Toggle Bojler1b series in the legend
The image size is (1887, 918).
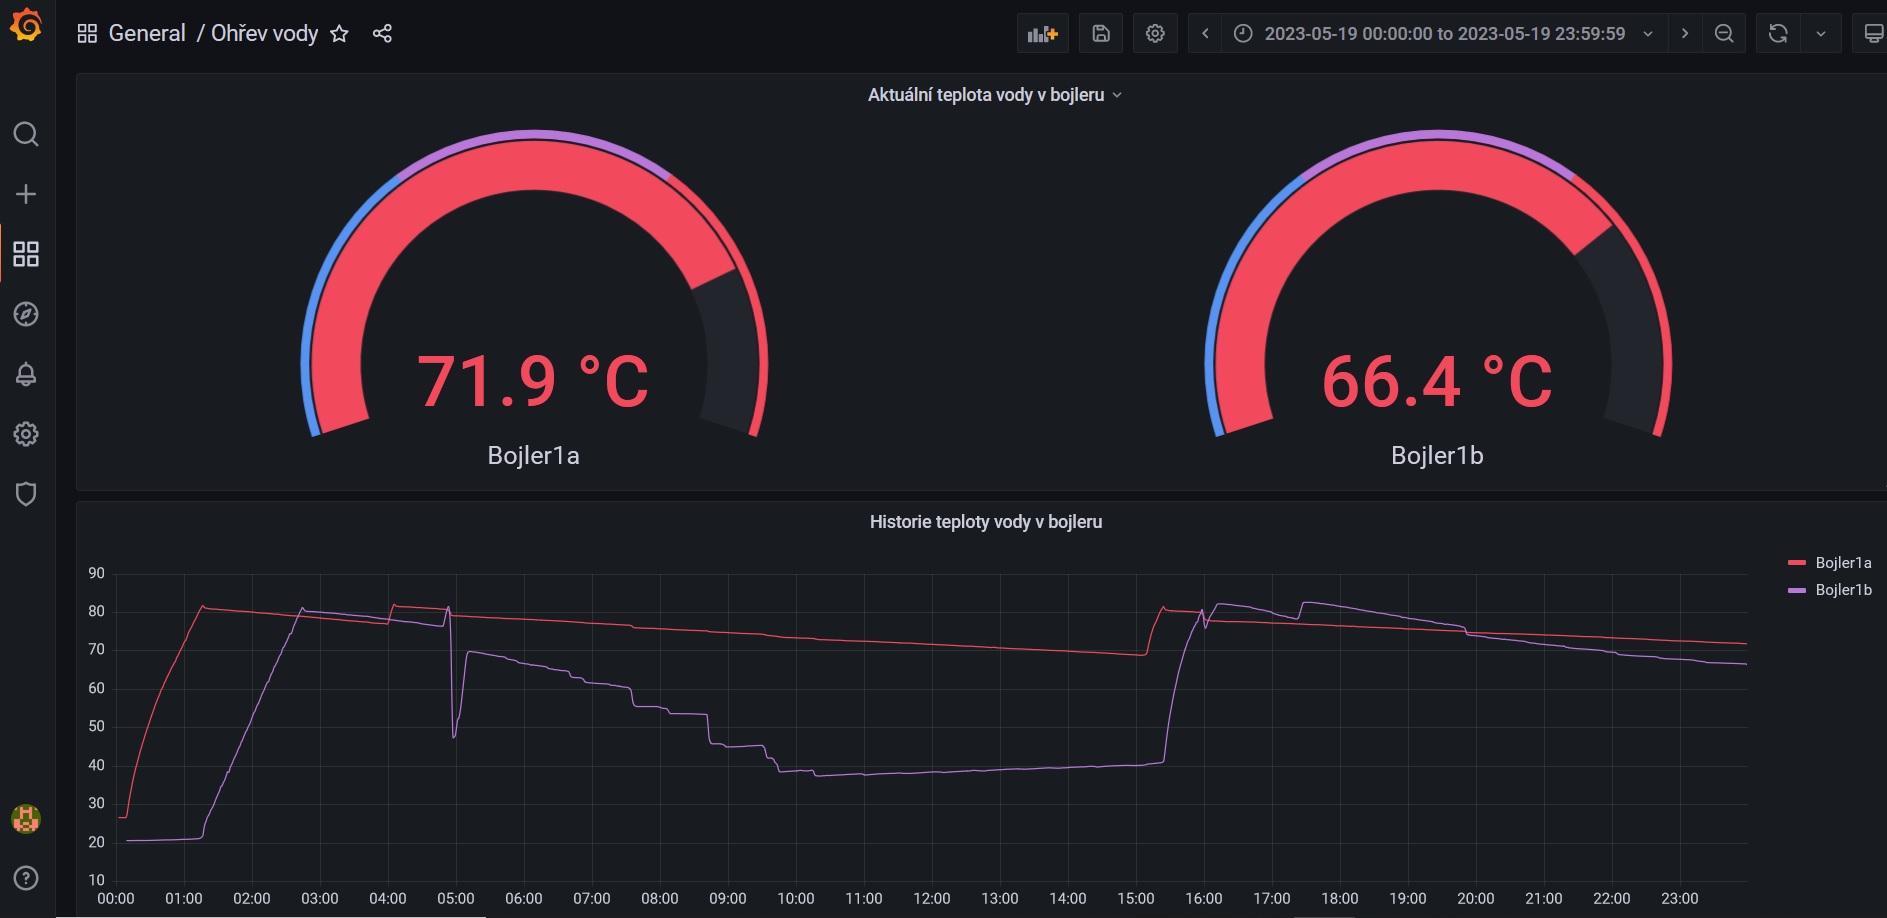tap(1842, 590)
